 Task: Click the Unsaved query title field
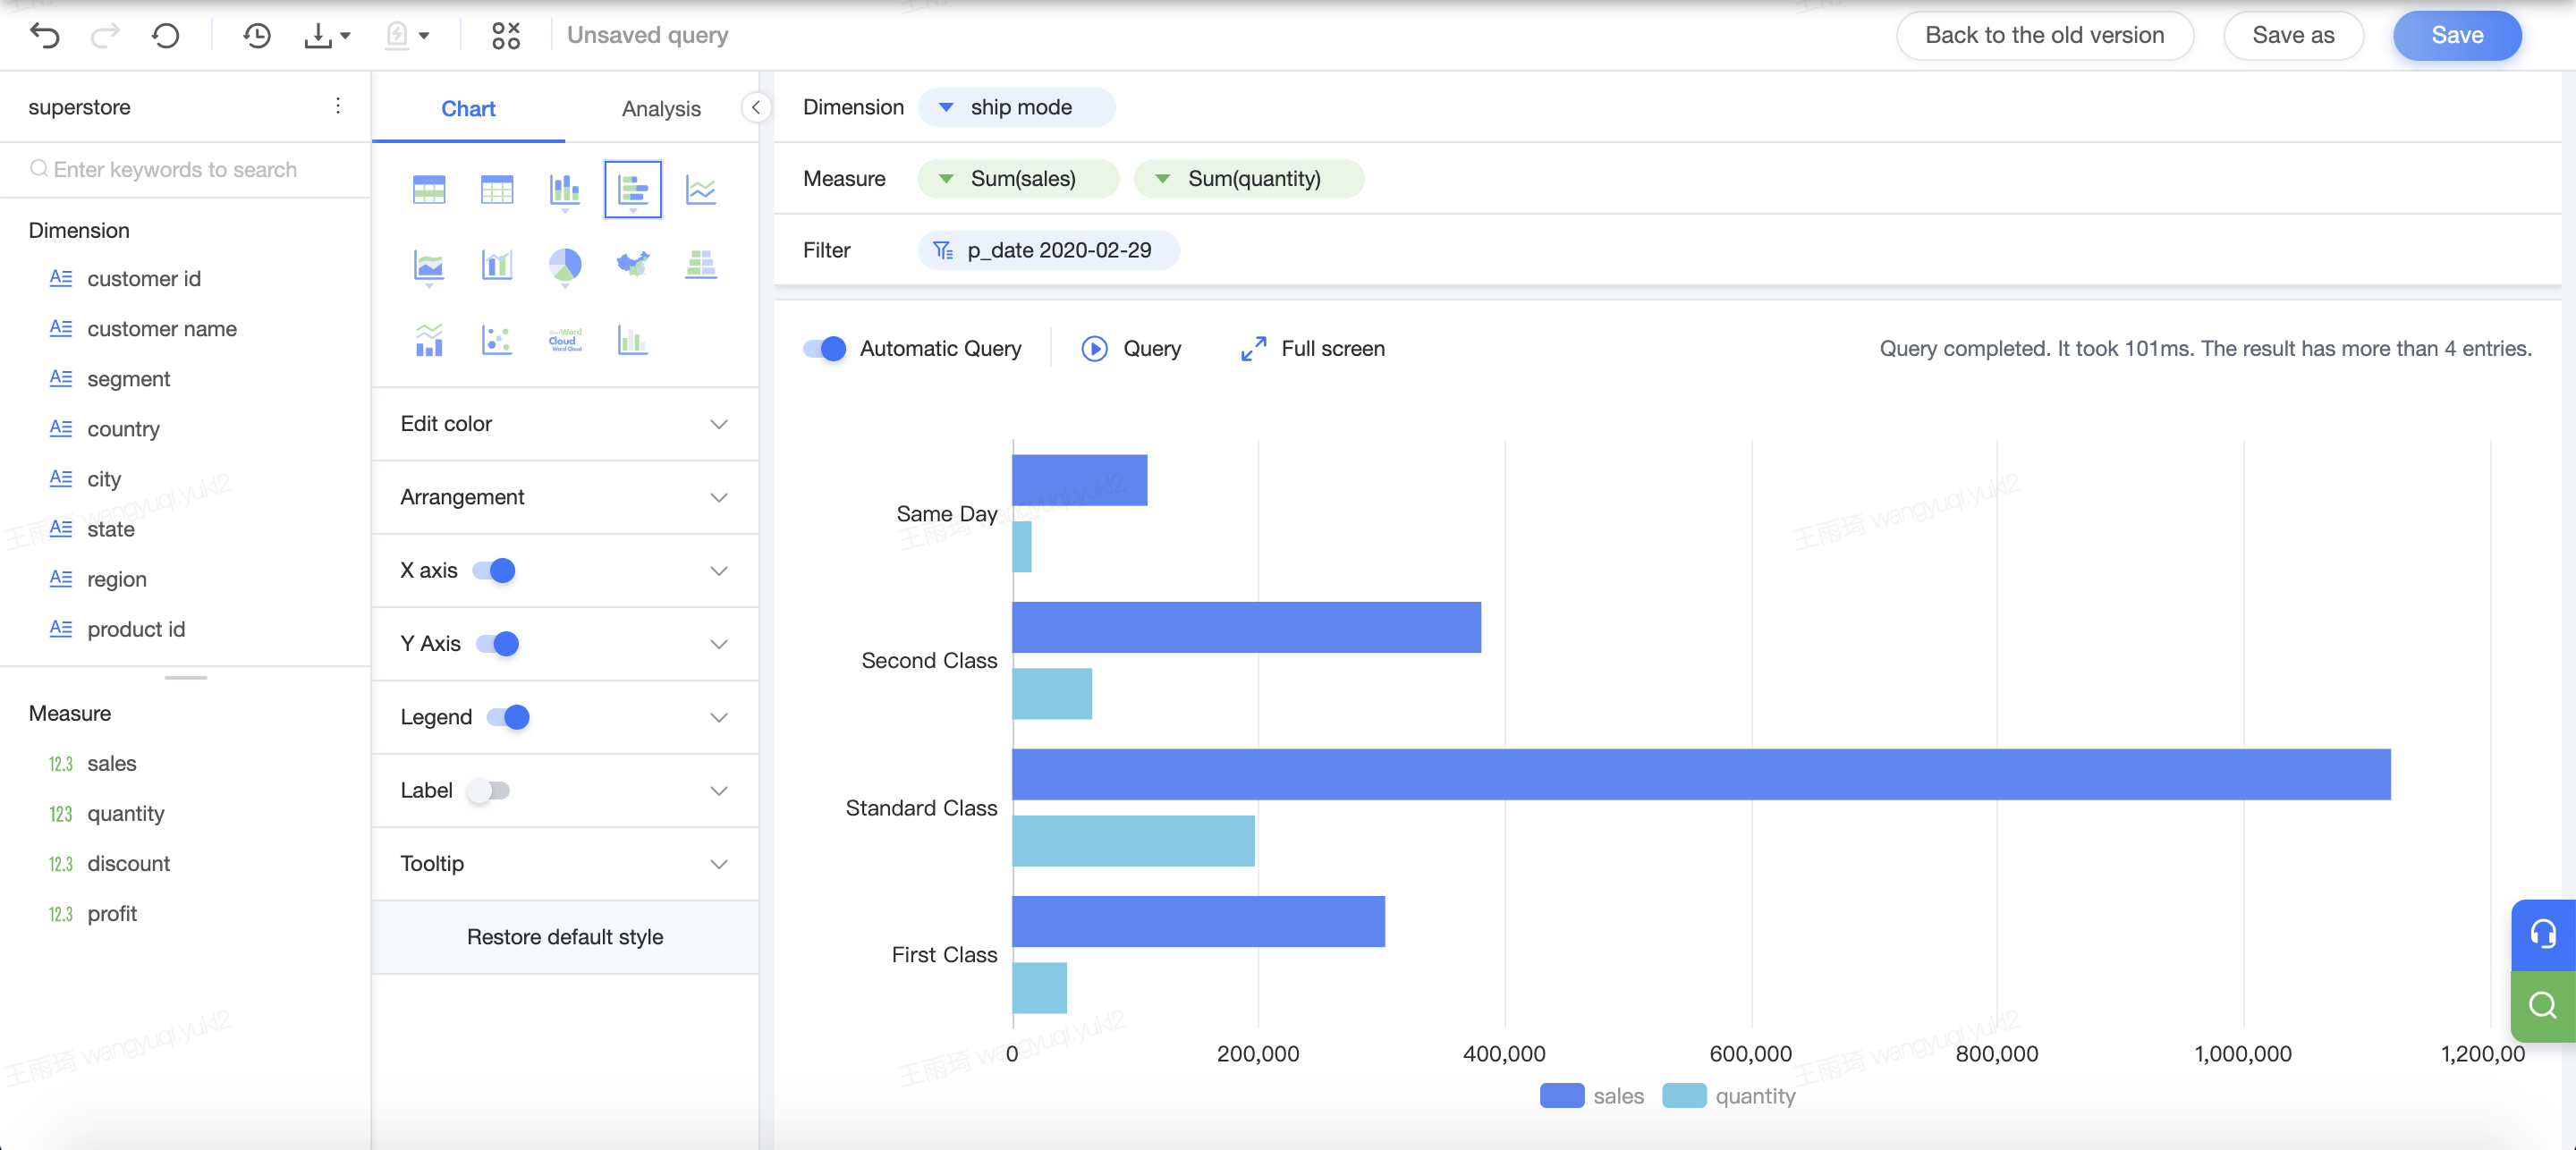point(648,35)
